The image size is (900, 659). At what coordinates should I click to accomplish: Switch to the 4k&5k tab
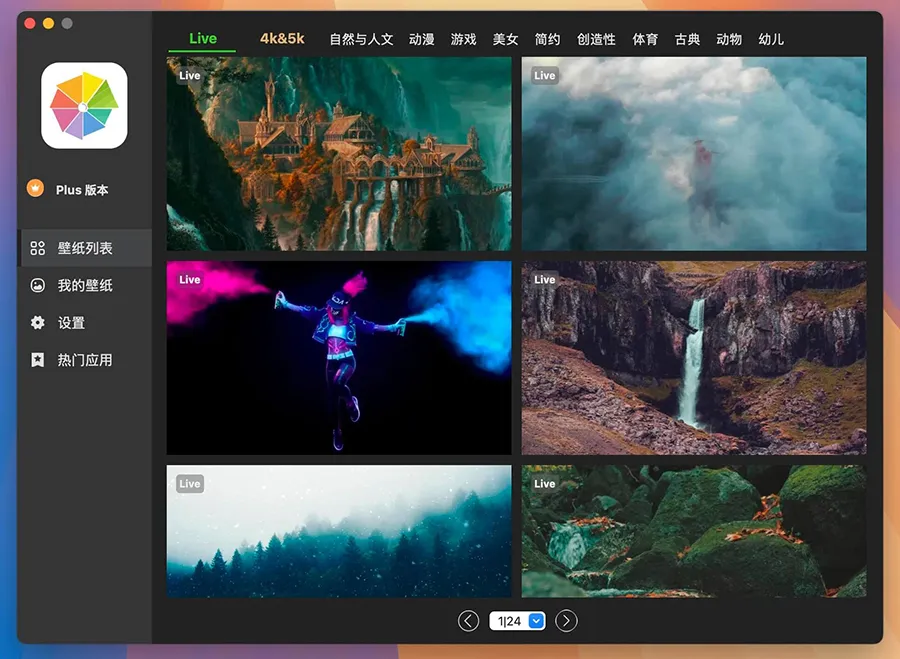pos(282,39)
